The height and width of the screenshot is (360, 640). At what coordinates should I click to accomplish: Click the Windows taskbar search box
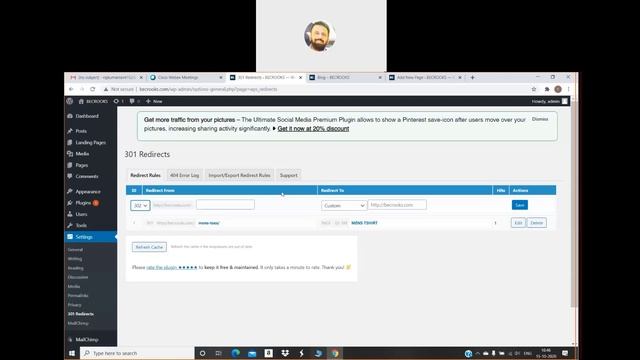(137, 353)
